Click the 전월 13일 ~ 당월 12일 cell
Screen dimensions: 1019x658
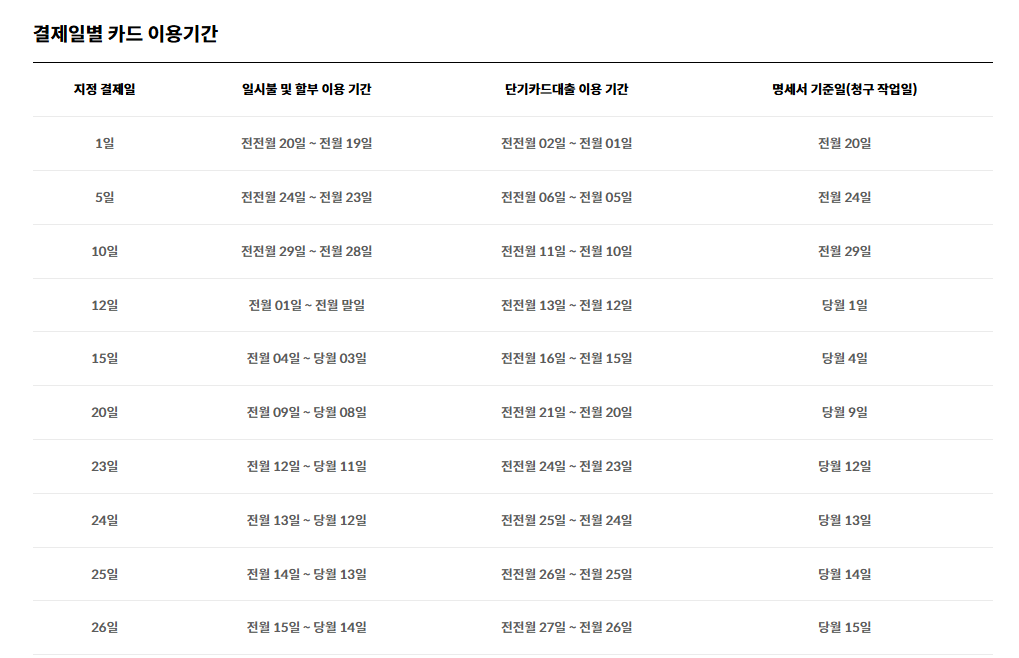[x=306, y=520]
